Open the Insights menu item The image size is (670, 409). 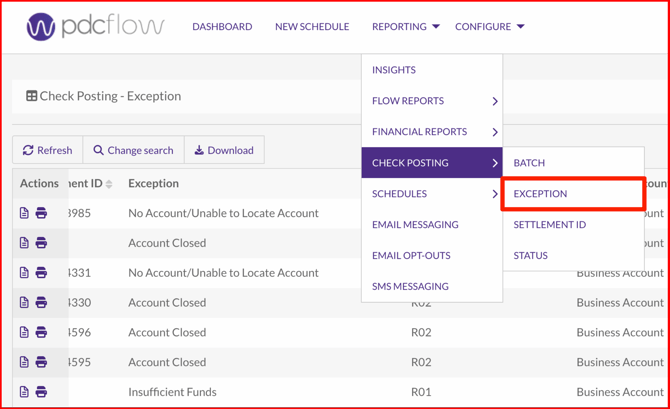pos(394,70)
